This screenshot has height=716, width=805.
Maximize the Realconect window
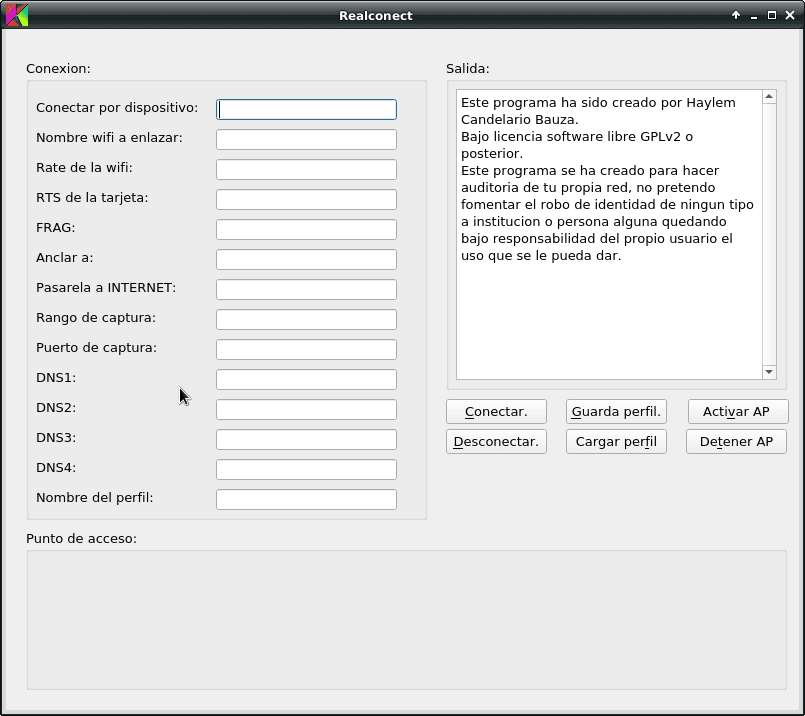pyautogui.click(x=772, y=15)
